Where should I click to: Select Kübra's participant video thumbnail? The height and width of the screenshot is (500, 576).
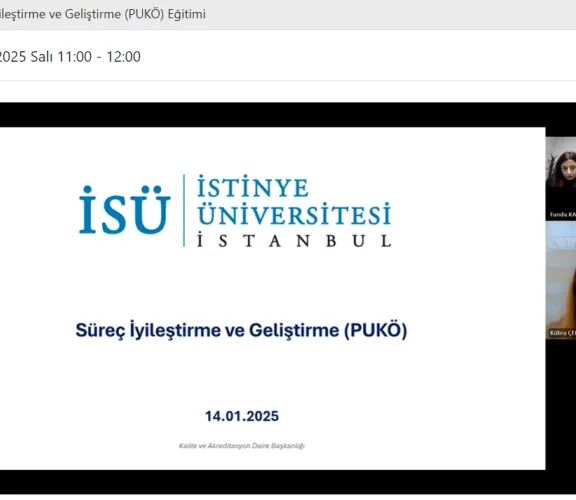click(561, 280)
